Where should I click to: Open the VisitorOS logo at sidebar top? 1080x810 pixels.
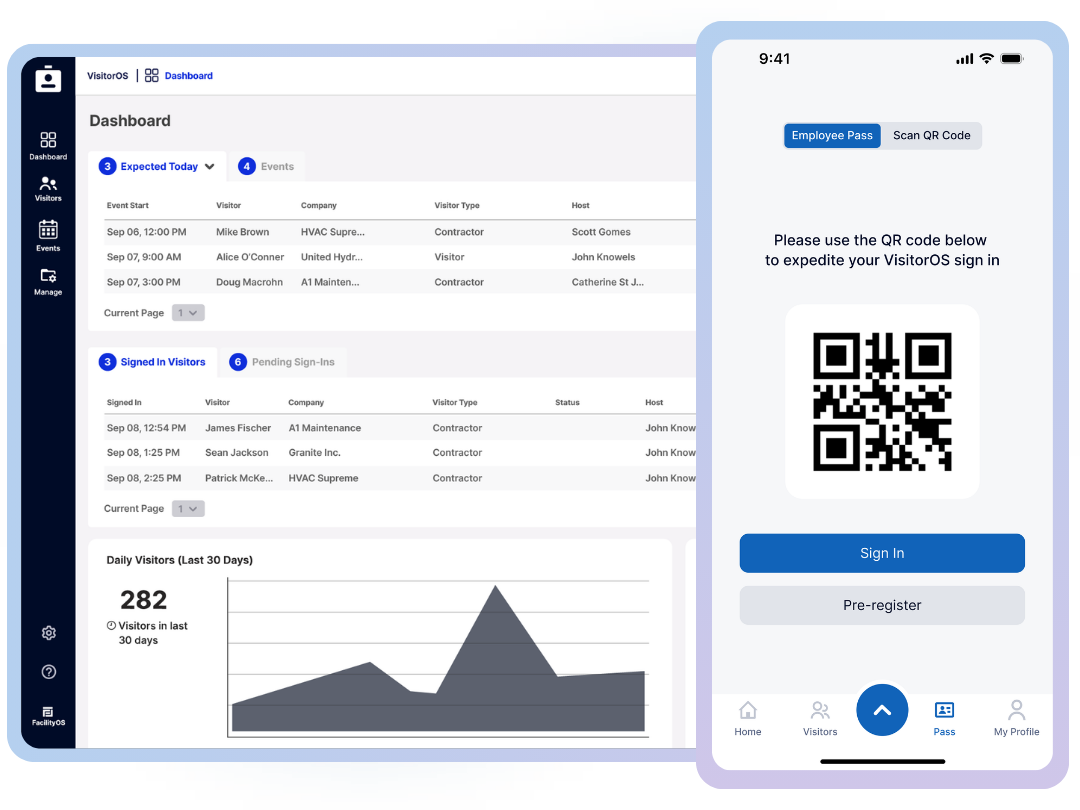coord(48,79)
